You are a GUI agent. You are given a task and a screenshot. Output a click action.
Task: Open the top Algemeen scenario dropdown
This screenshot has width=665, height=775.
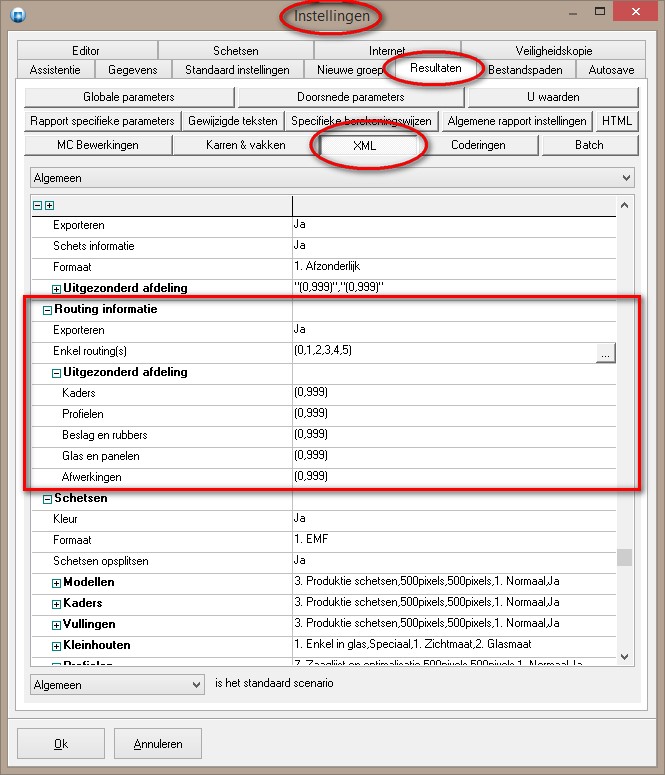pos(332,178)
